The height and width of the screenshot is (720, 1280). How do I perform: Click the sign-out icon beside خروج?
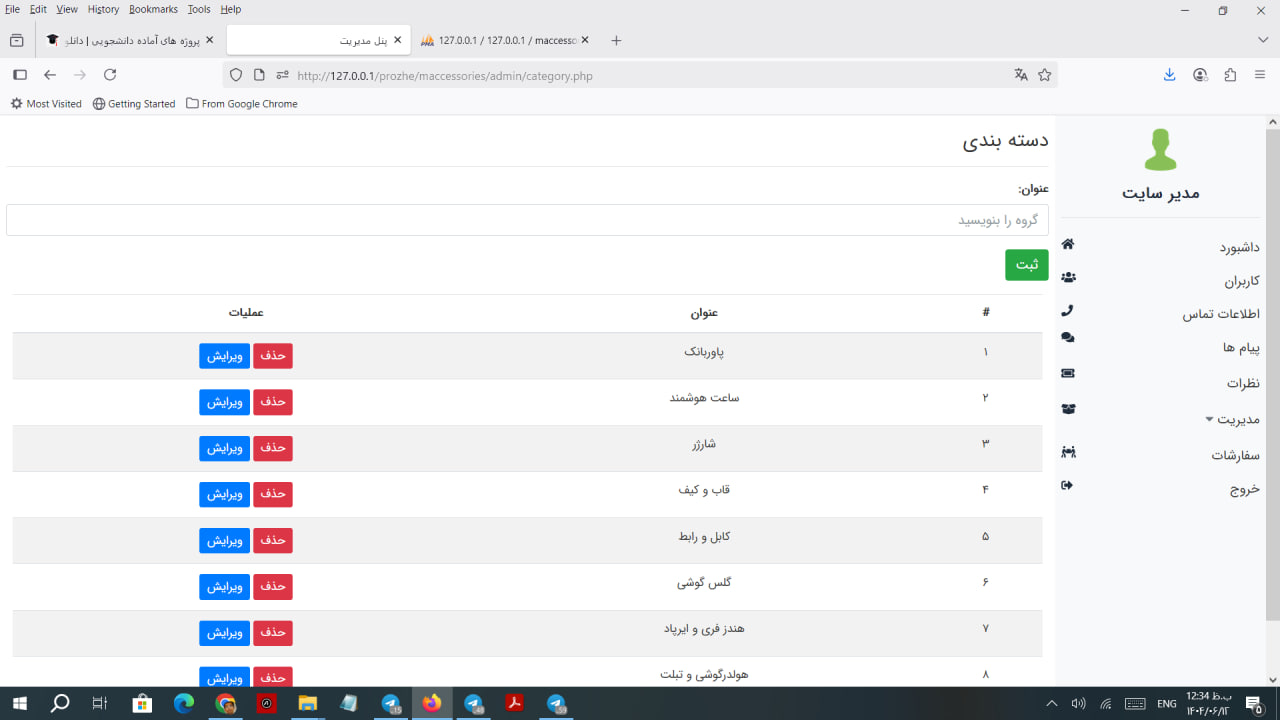(x=1068, y=485)
